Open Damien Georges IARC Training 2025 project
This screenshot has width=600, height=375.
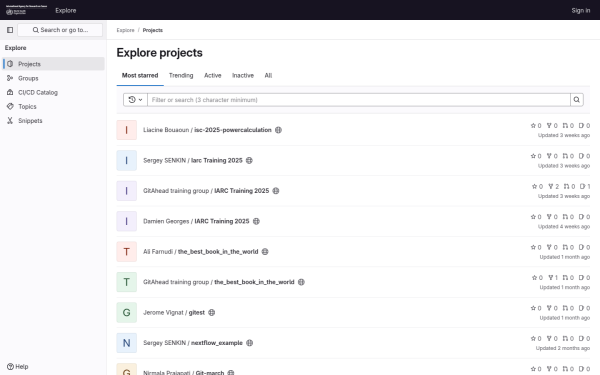click(196, 221)
